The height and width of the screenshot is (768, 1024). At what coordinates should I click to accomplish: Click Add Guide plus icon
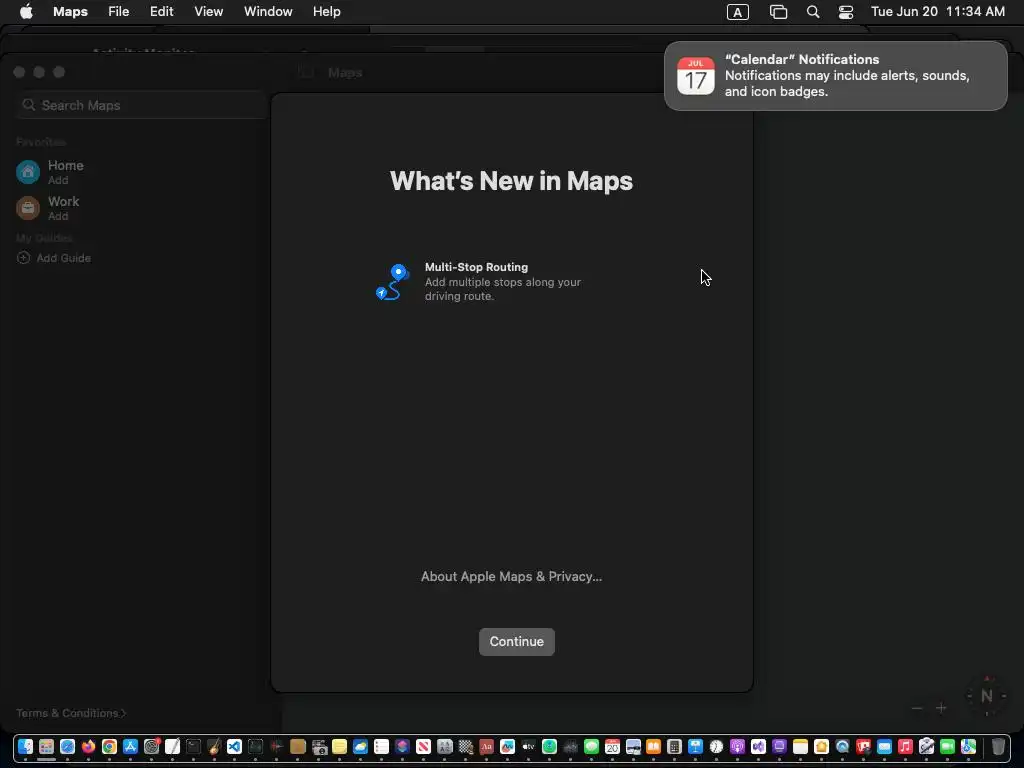coord(23,257)
